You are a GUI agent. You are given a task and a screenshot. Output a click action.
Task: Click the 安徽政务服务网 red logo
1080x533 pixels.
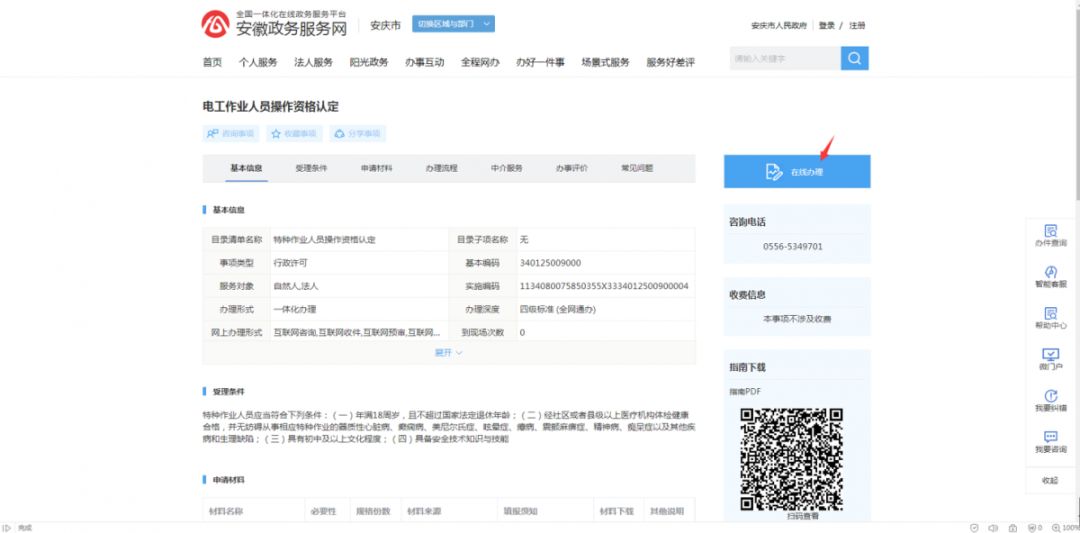click(215, 25)
